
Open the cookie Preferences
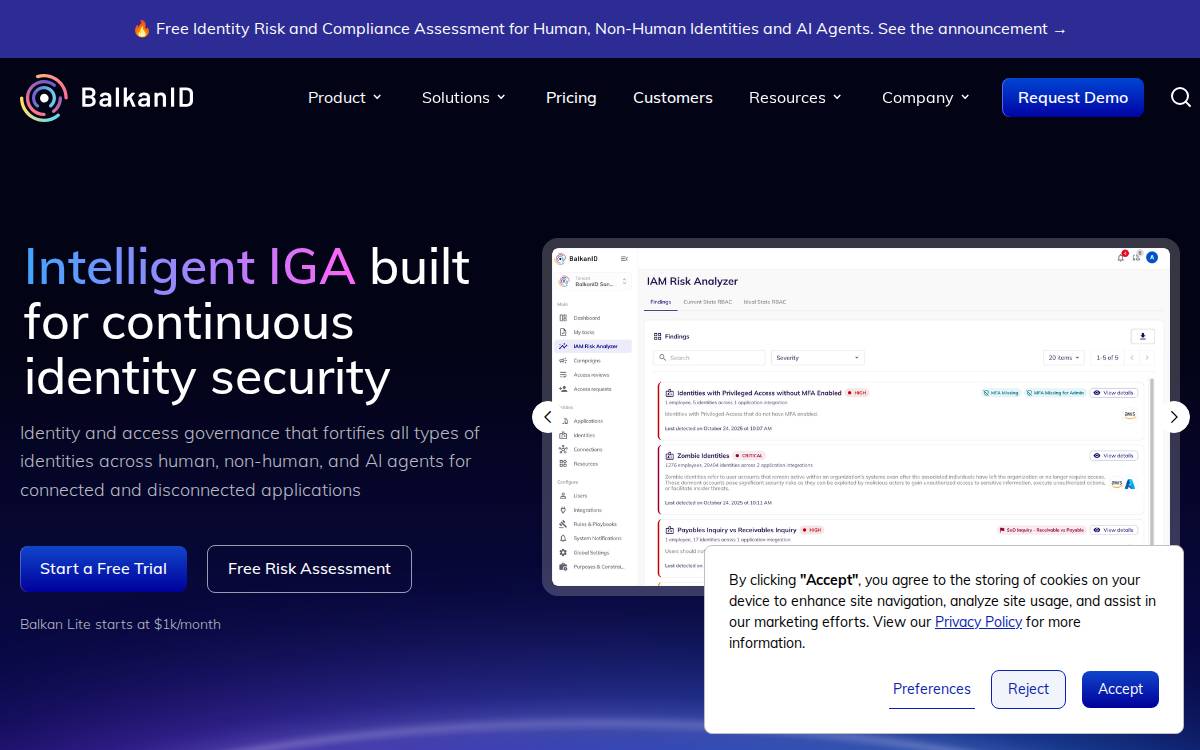[x=932, y=689]
